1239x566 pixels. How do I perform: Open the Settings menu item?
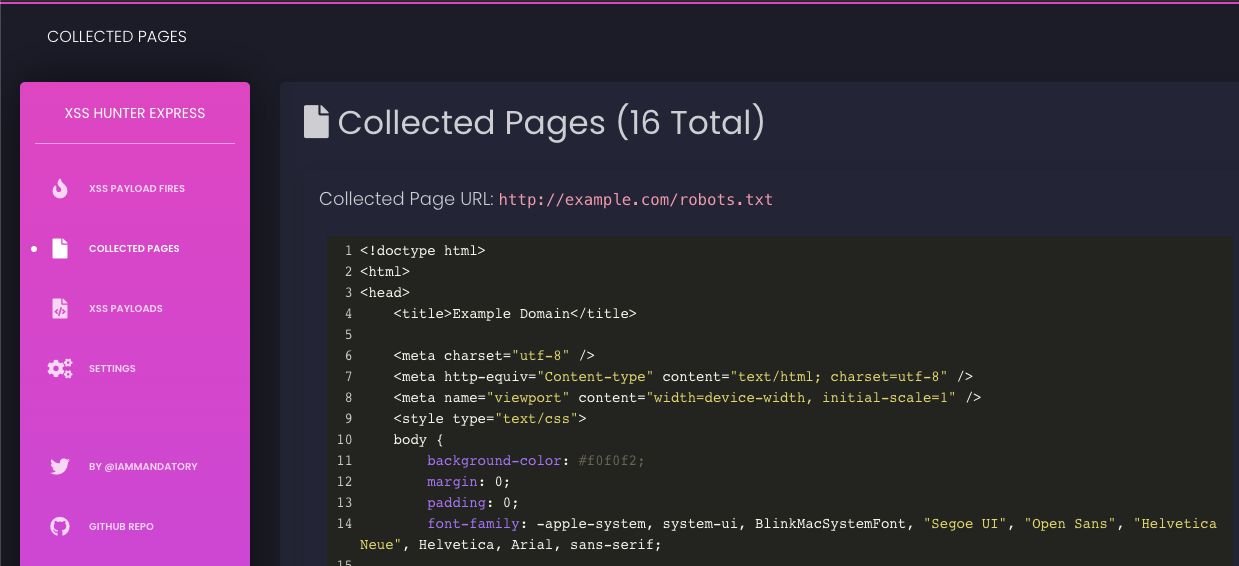pyautogui.click(x=112, y=368)
